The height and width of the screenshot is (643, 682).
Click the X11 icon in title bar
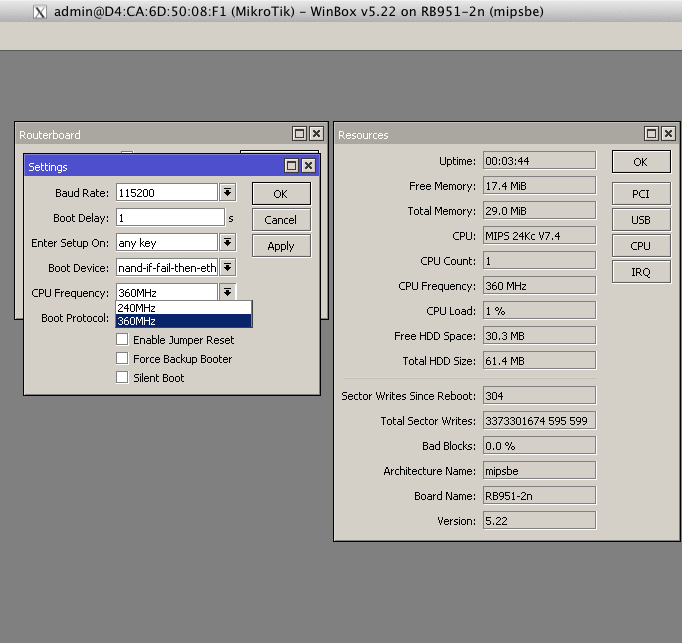[40, 12]
